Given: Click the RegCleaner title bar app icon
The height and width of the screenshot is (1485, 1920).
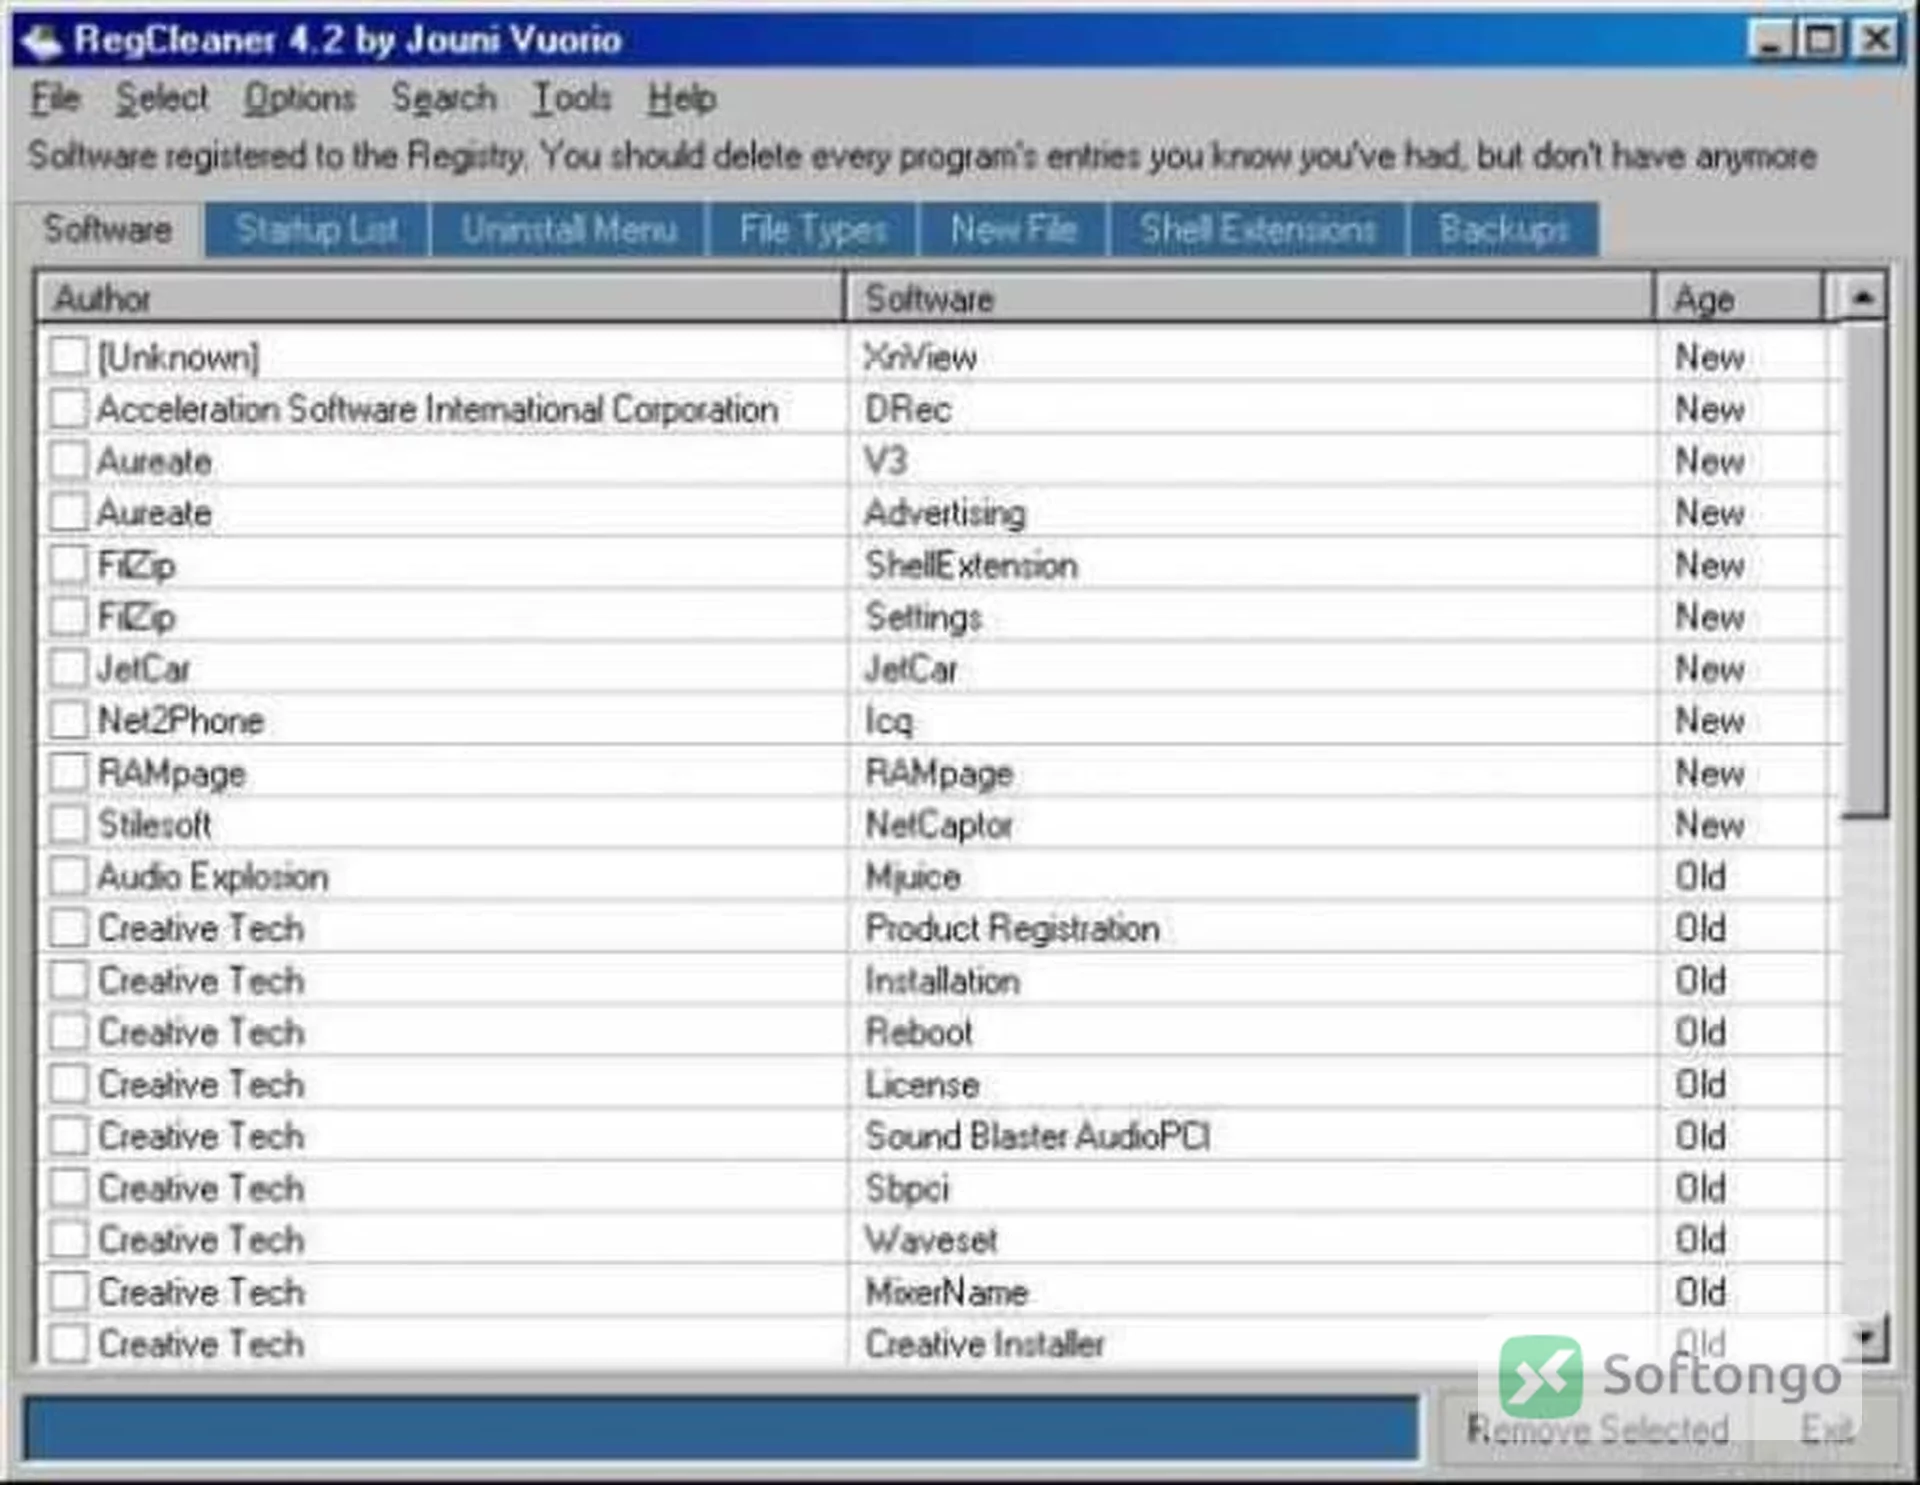Looking at the screenshot, I should click(42, 41).
